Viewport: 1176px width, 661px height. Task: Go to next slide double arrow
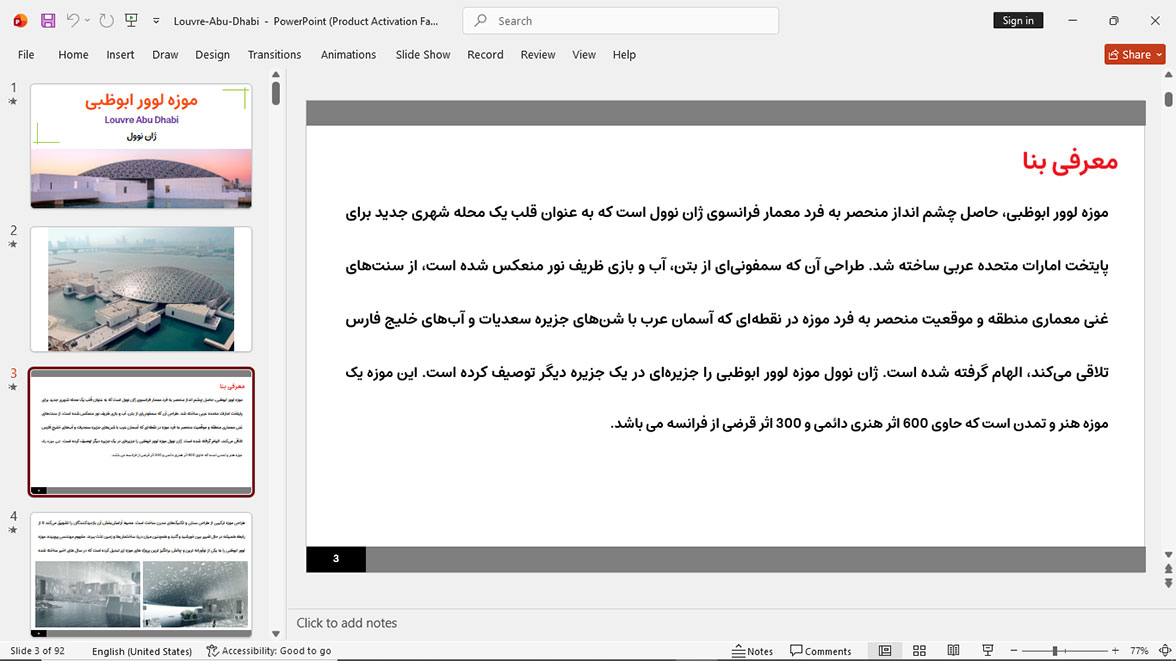tap(1168, 583)
